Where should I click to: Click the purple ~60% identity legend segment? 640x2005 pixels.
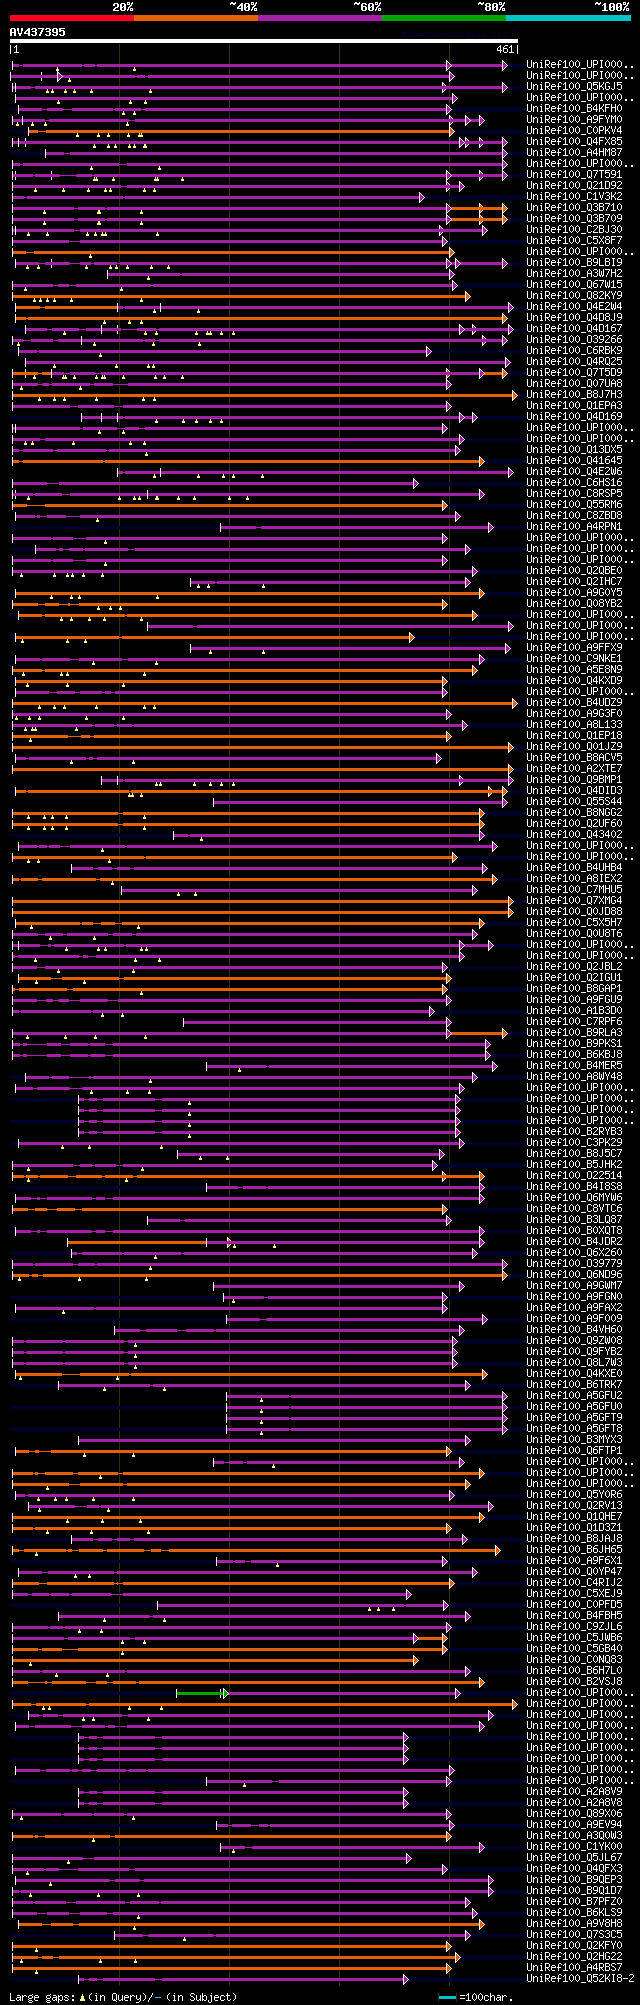[320, 17]
